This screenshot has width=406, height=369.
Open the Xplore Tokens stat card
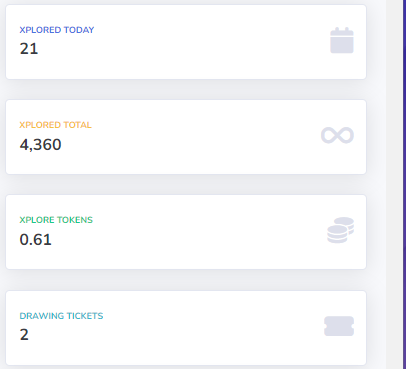click(x=186, y=232)
